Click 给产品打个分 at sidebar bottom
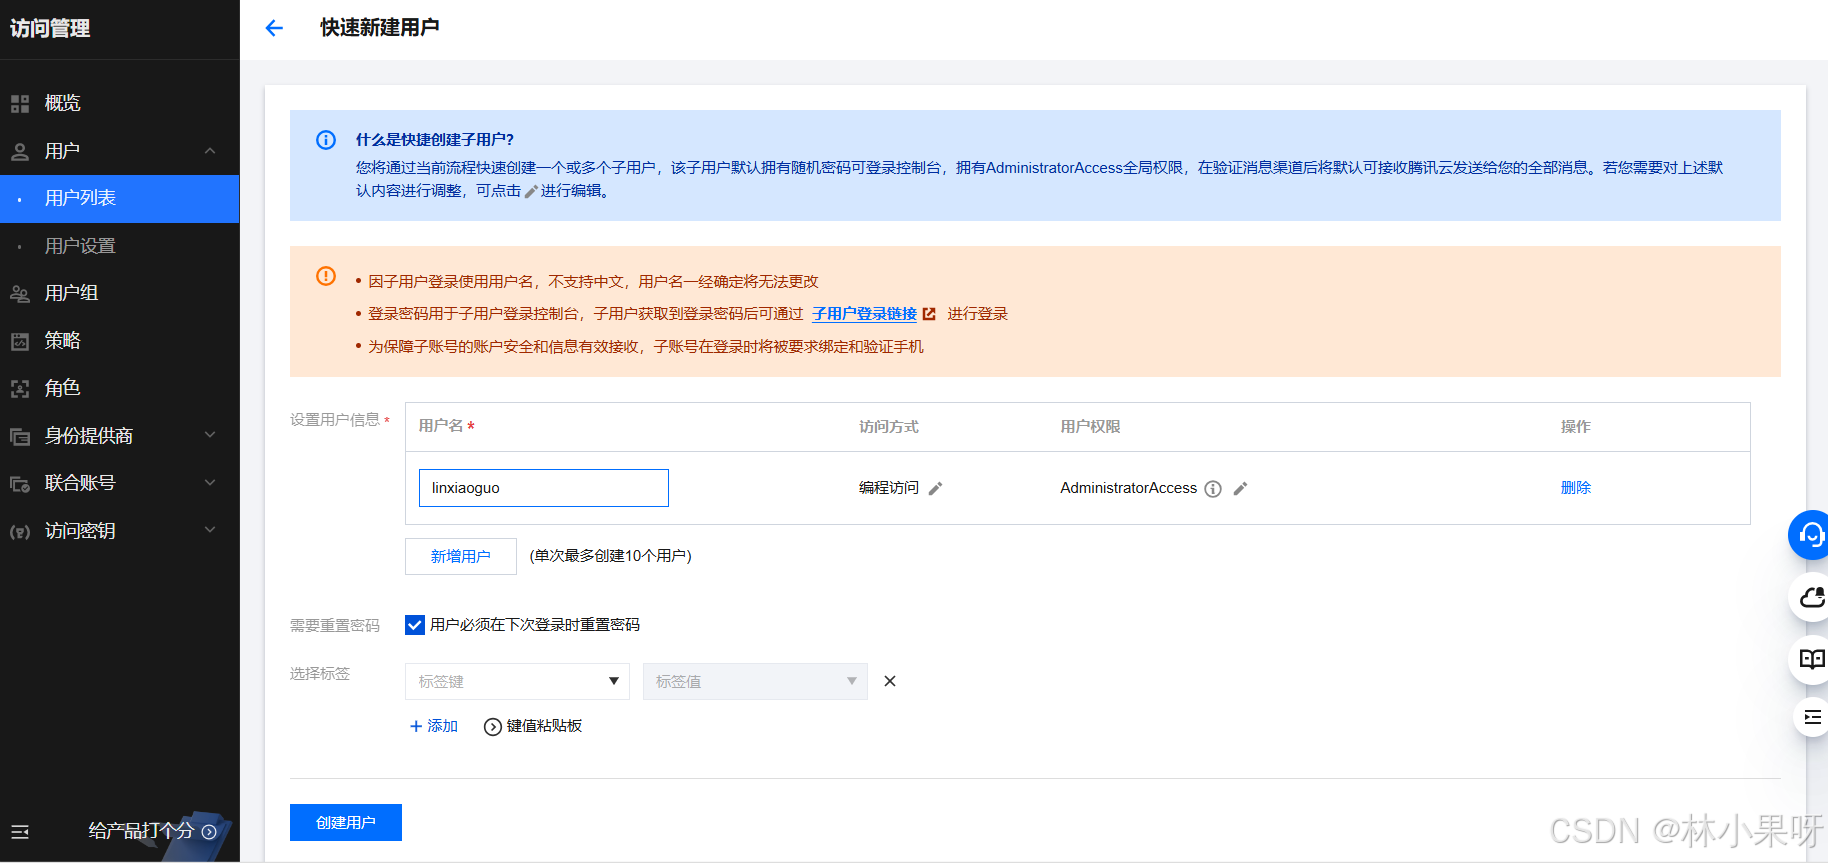1828x863 pixels. [141, 831]
